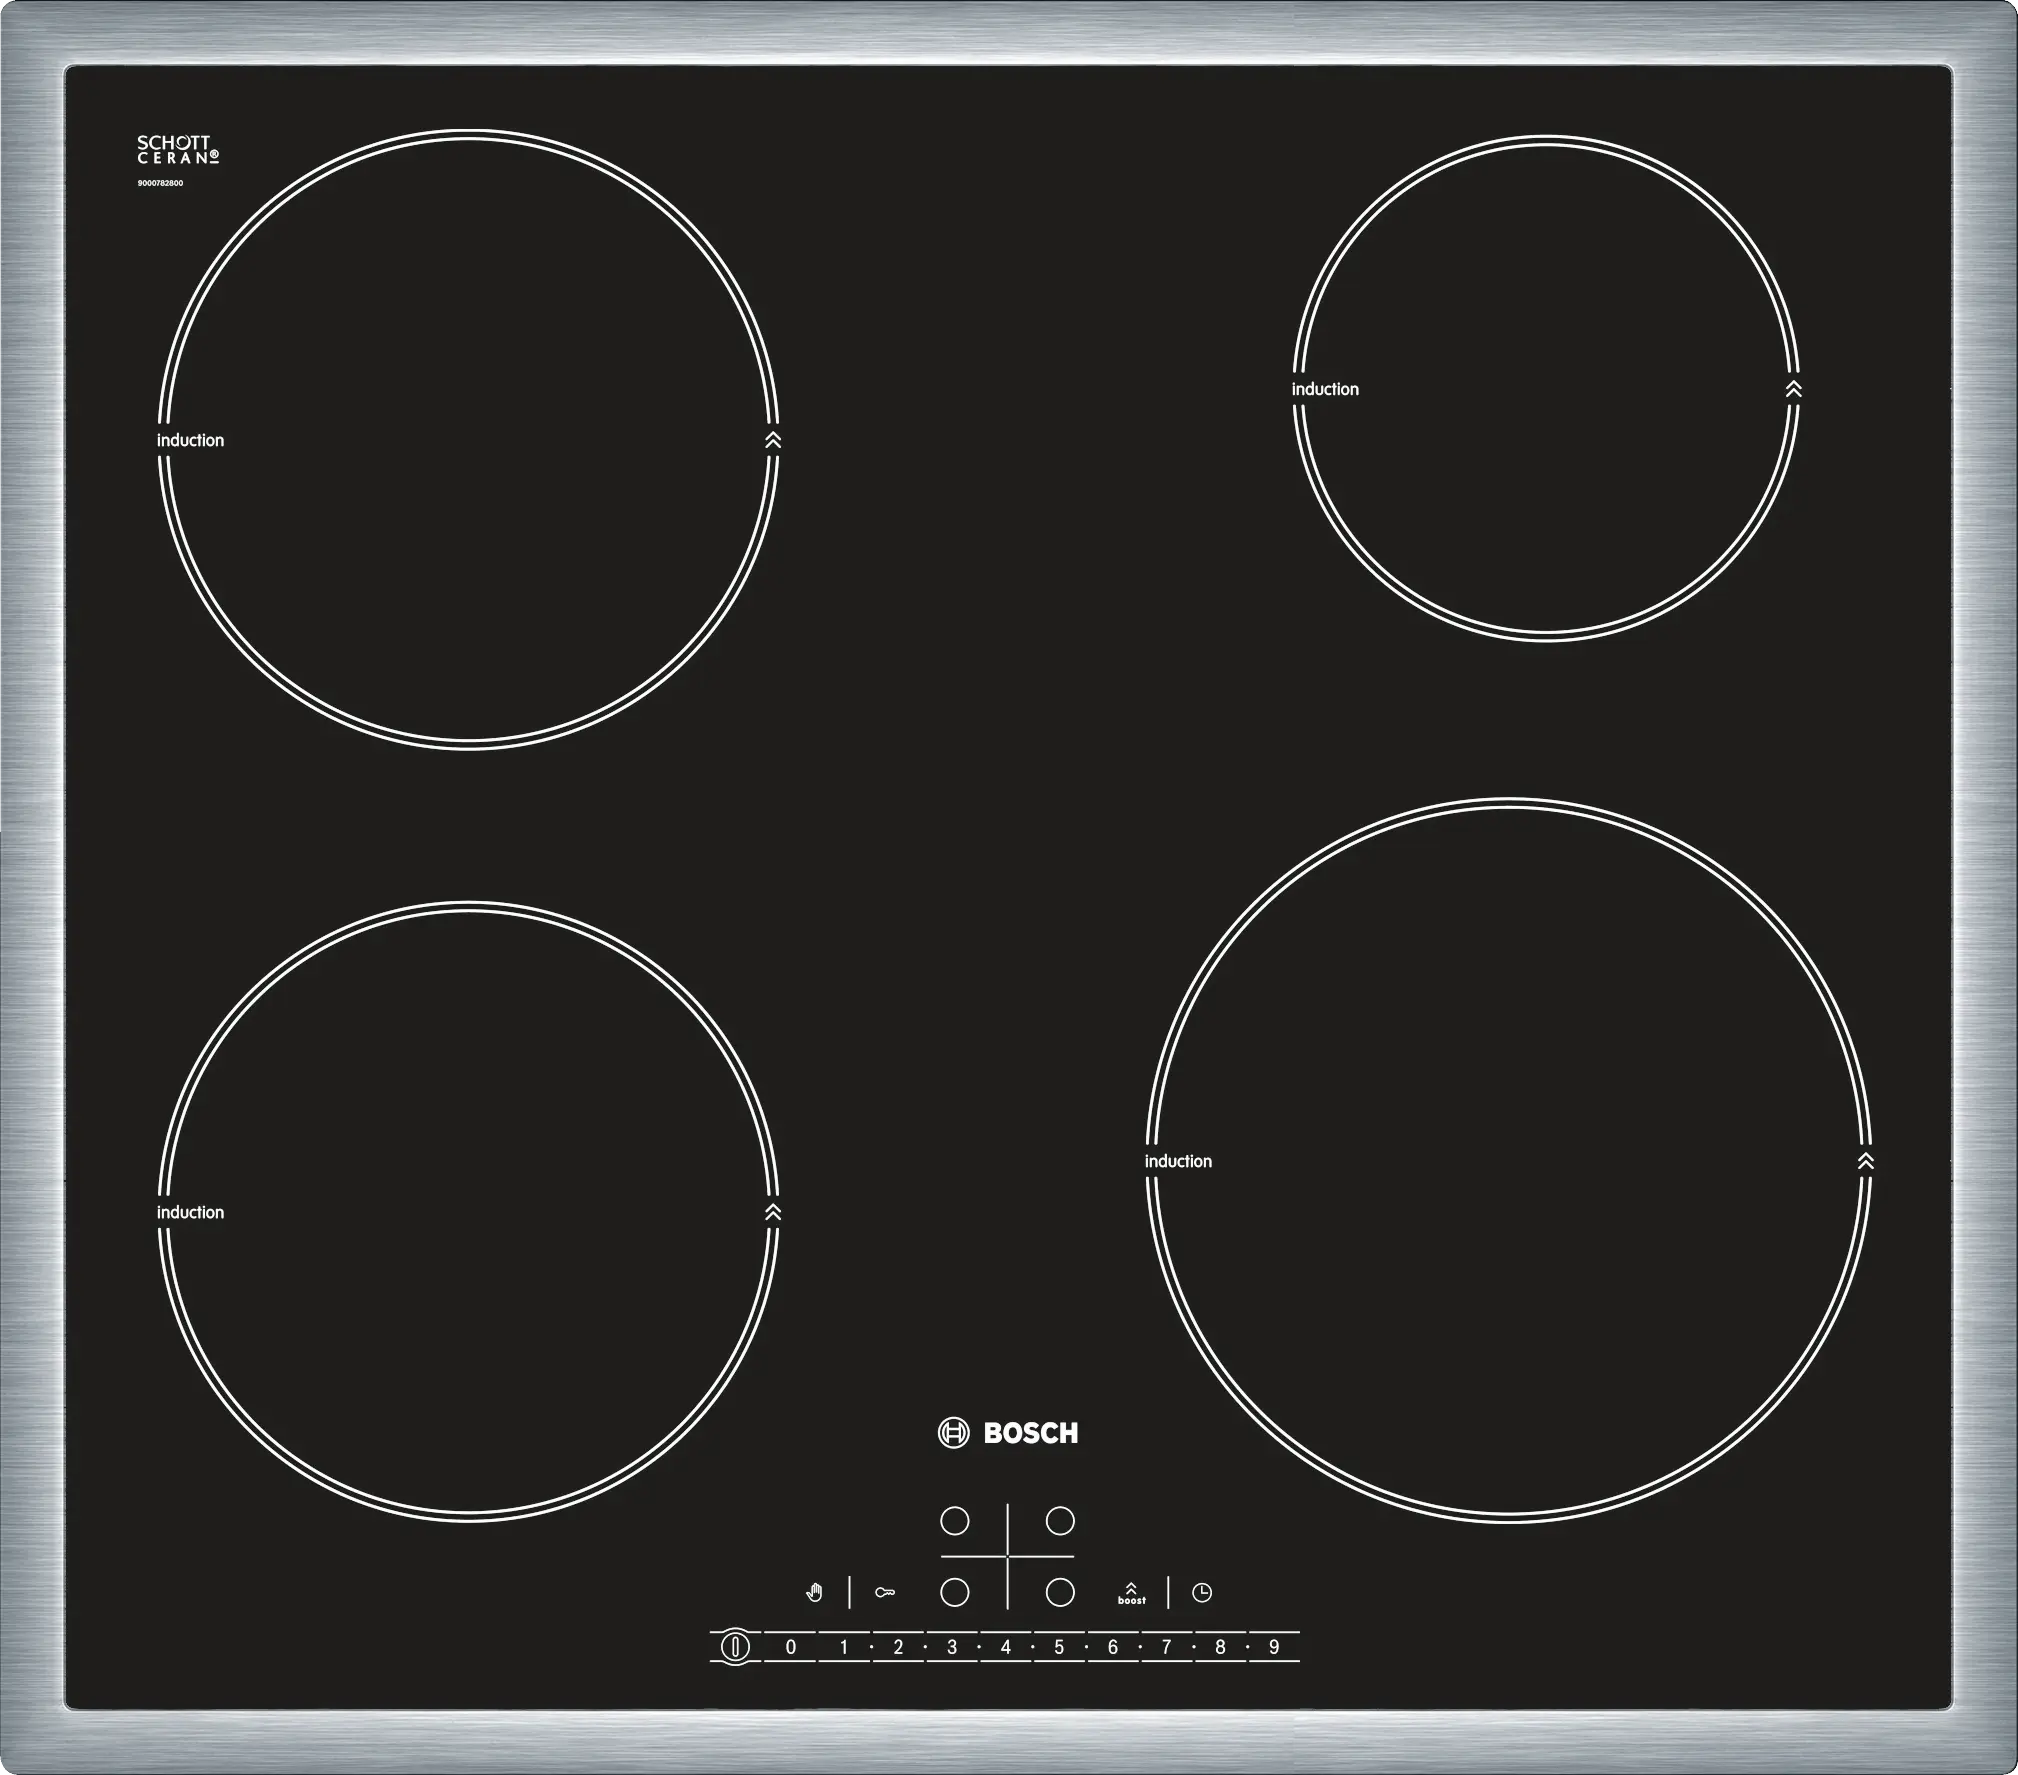
Task: Choose maximum level 9 on scale
Action: click(x=1274, y=1647)
